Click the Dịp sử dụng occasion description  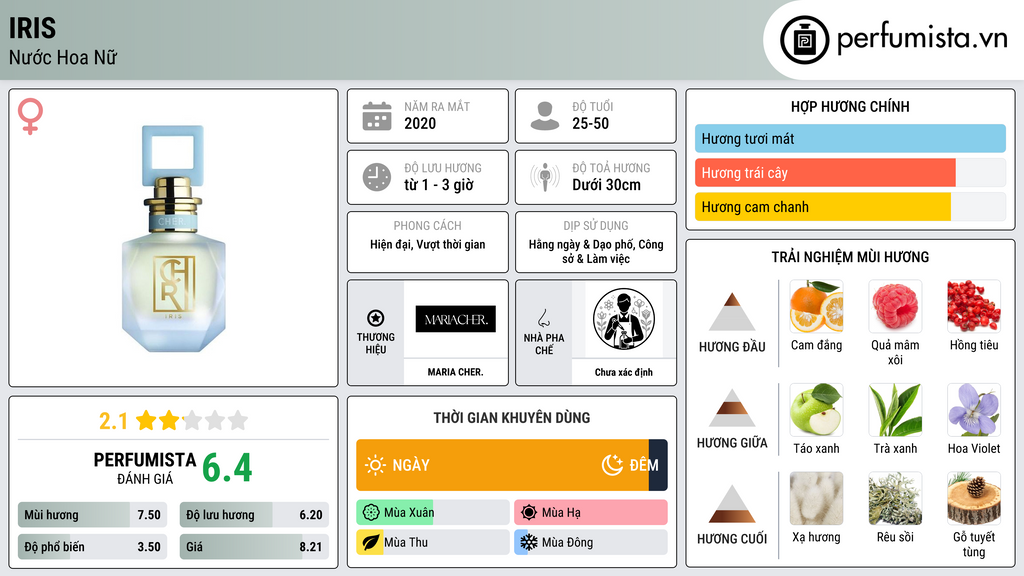[x=596, y=251]
